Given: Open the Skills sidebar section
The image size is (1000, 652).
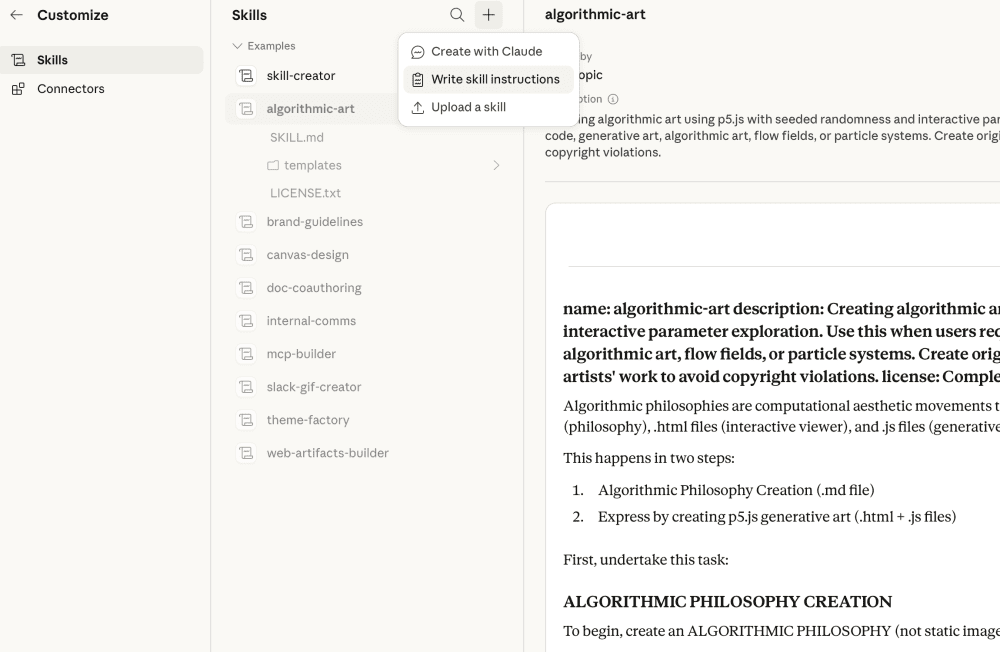Looking at the screenshot, I should [102, 60].
